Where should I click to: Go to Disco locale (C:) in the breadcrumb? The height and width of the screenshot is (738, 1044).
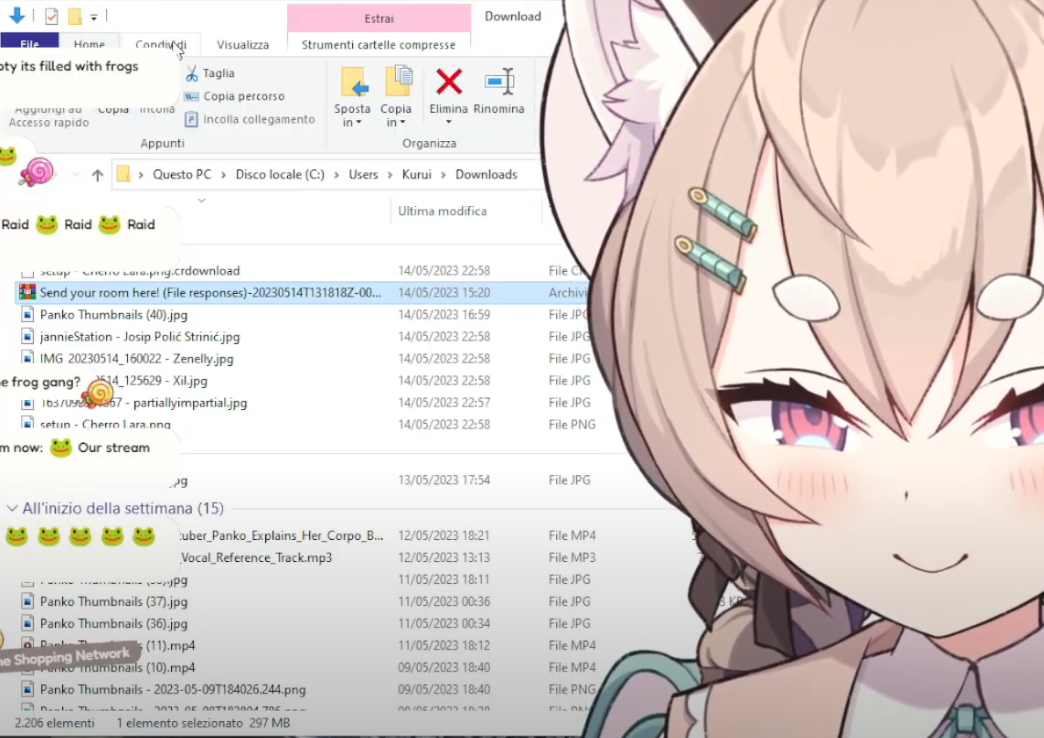(x=280, y=175)
